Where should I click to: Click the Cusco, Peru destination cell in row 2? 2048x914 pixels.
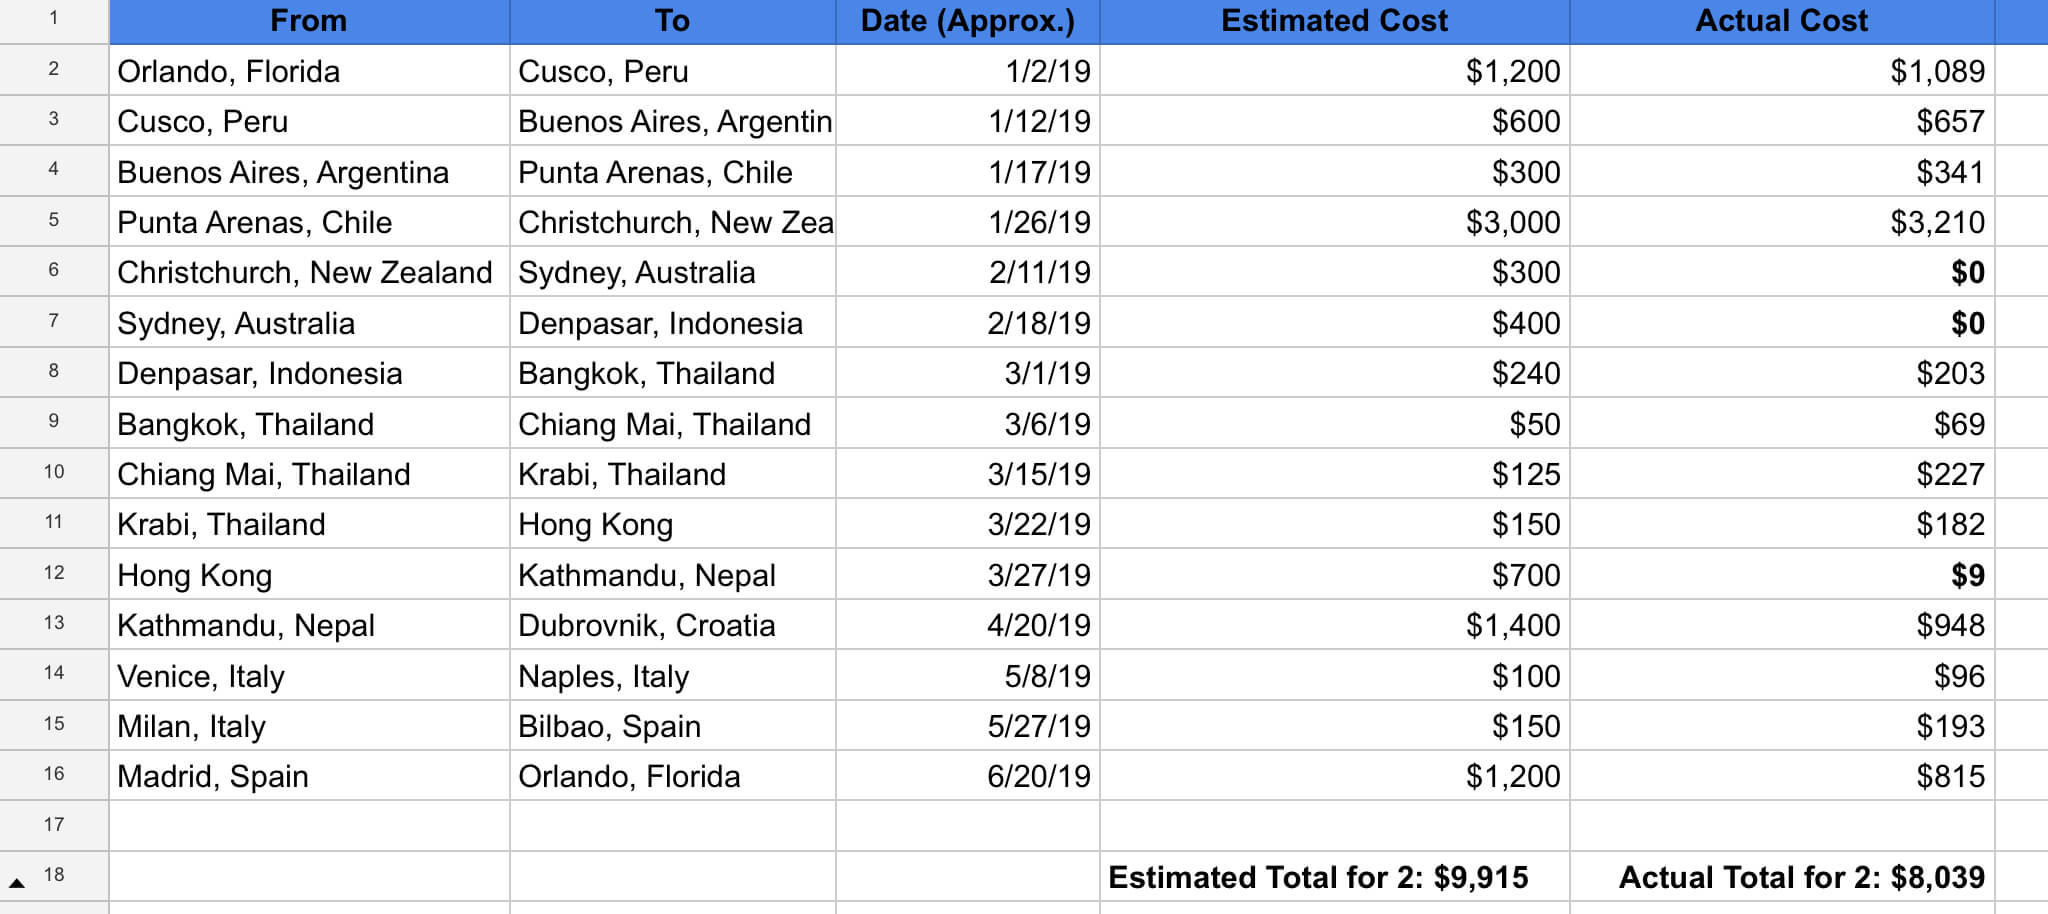pyautogui.click(x=672, y=71)
